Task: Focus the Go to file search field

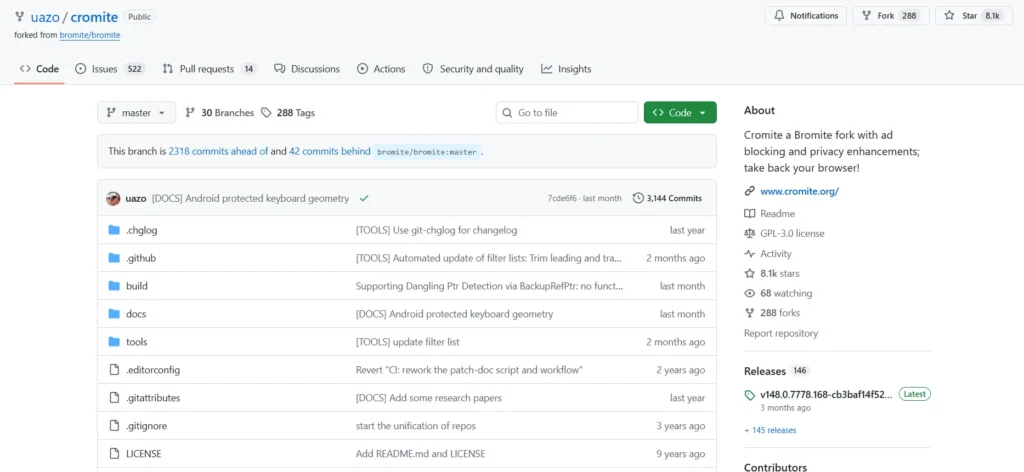Action: (567, 112)
